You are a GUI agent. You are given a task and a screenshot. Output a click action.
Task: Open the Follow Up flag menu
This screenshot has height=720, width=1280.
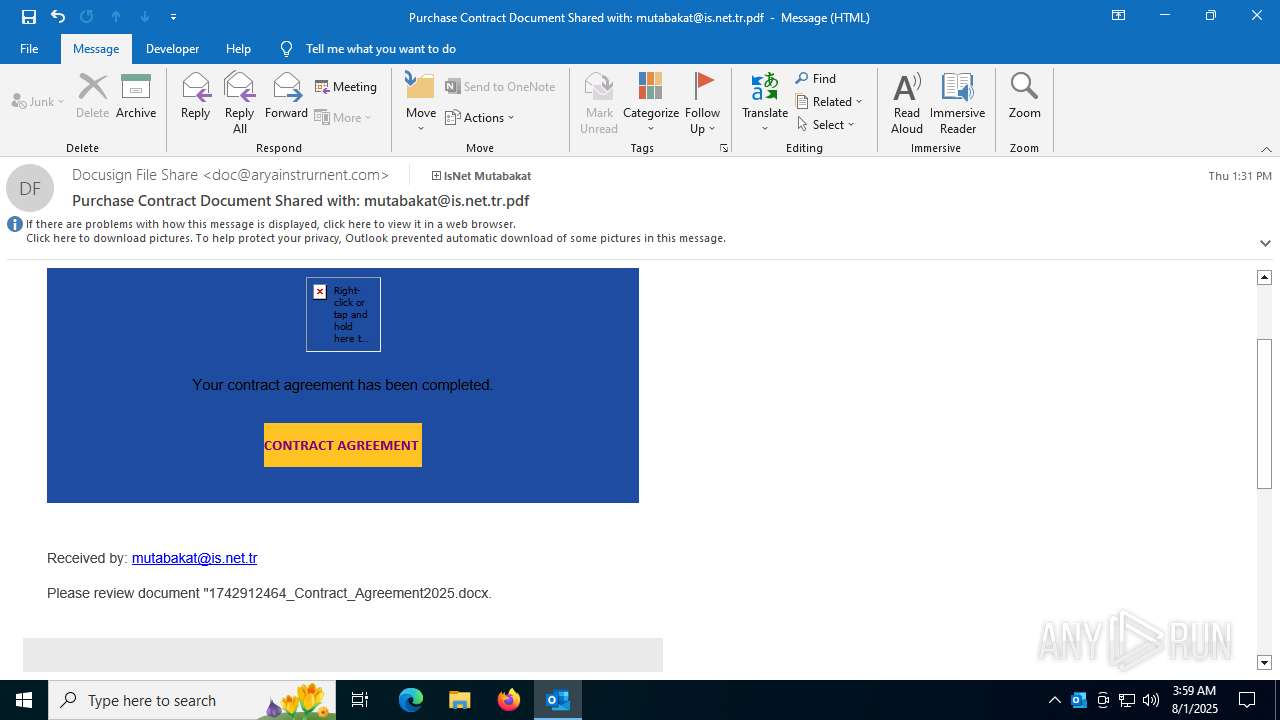click(703, 103)
